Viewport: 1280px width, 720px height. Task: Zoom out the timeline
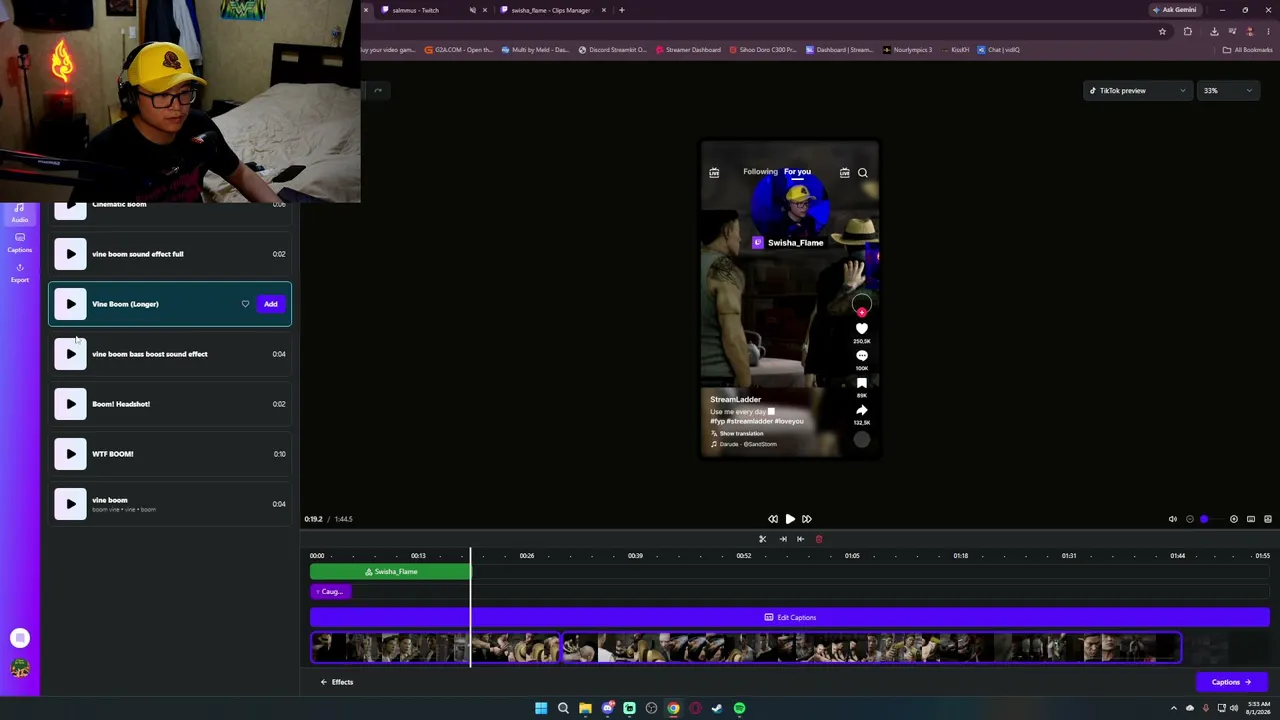pos(1190,519)
